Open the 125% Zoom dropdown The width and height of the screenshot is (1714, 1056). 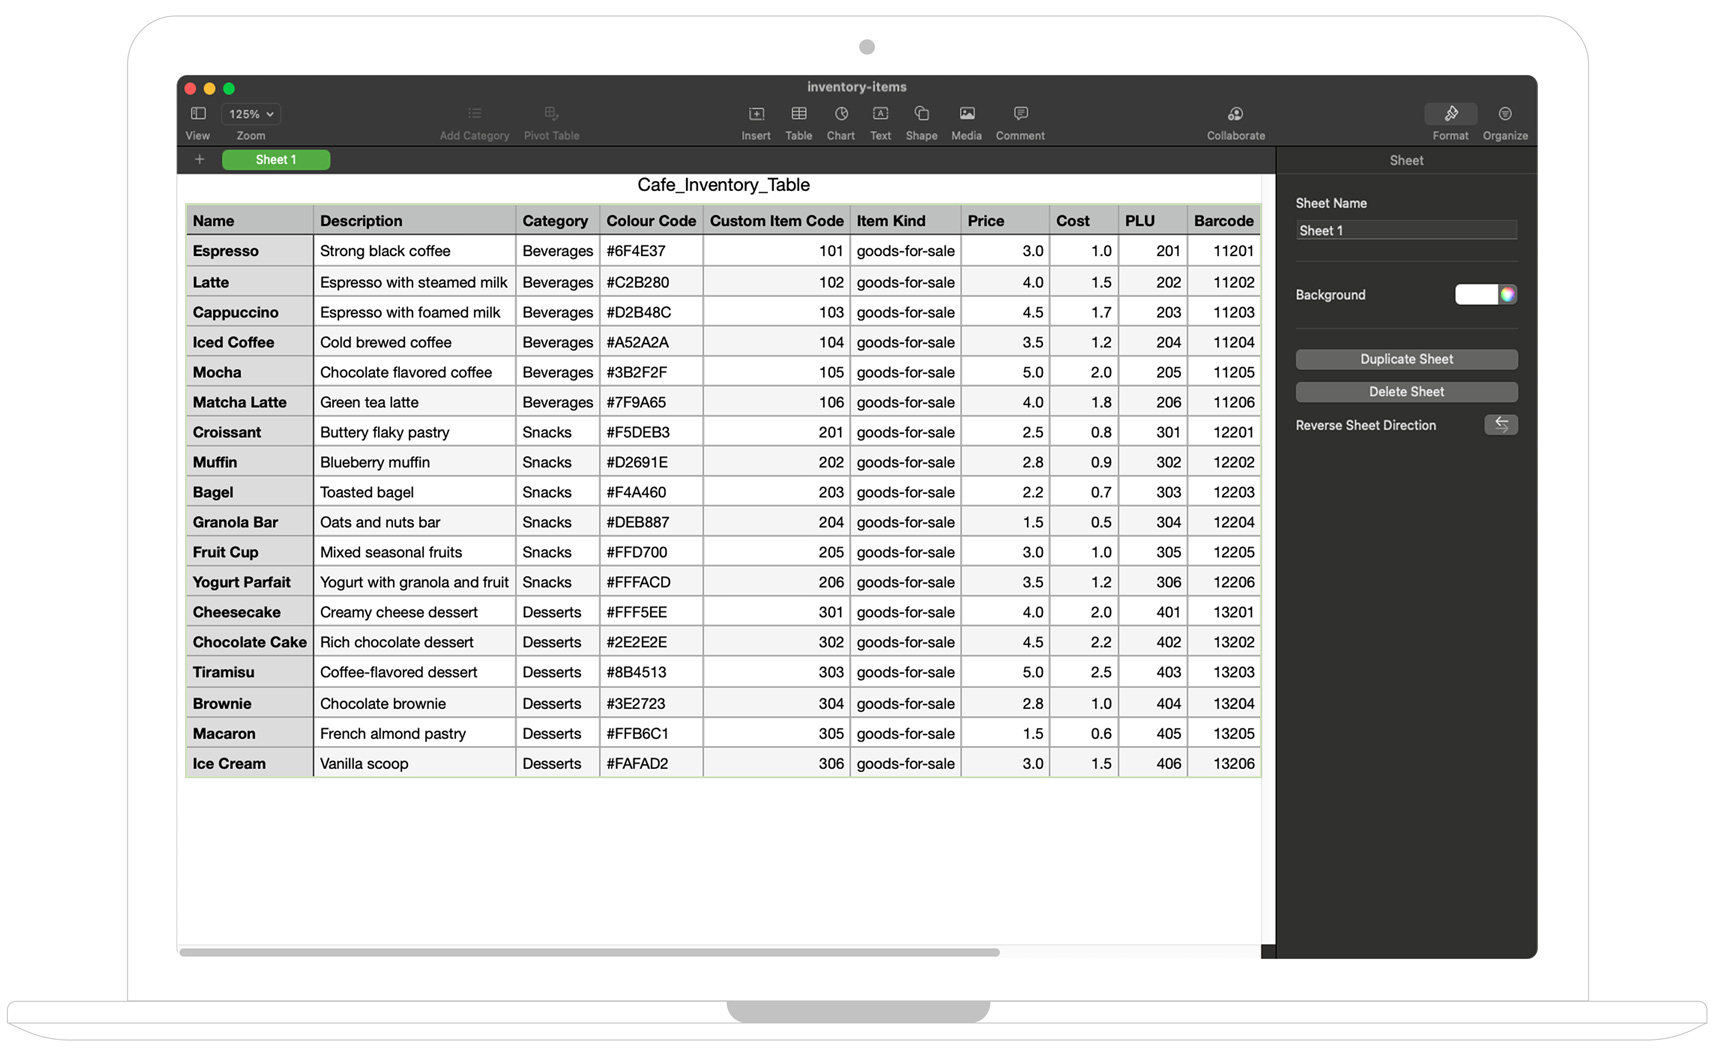tap(249, 113)
